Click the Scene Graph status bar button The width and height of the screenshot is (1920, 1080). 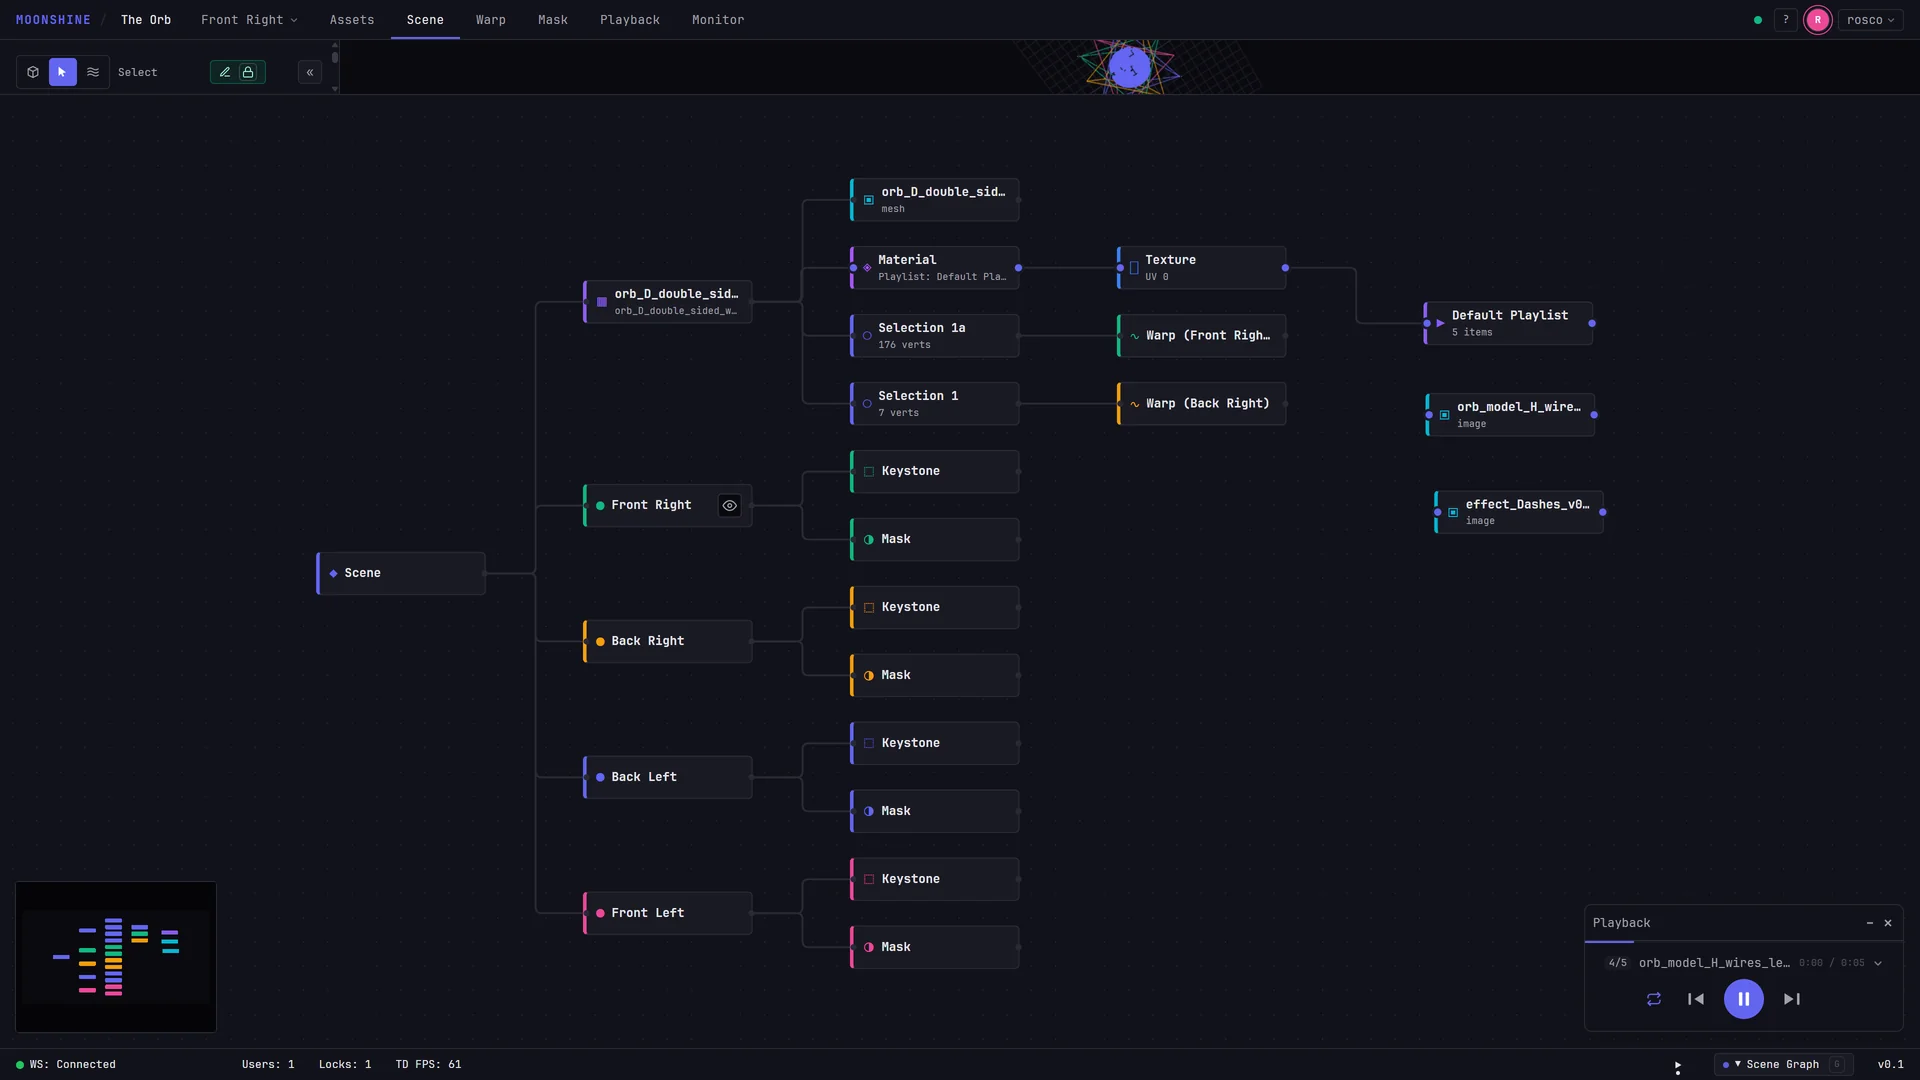point(1783,1065)
